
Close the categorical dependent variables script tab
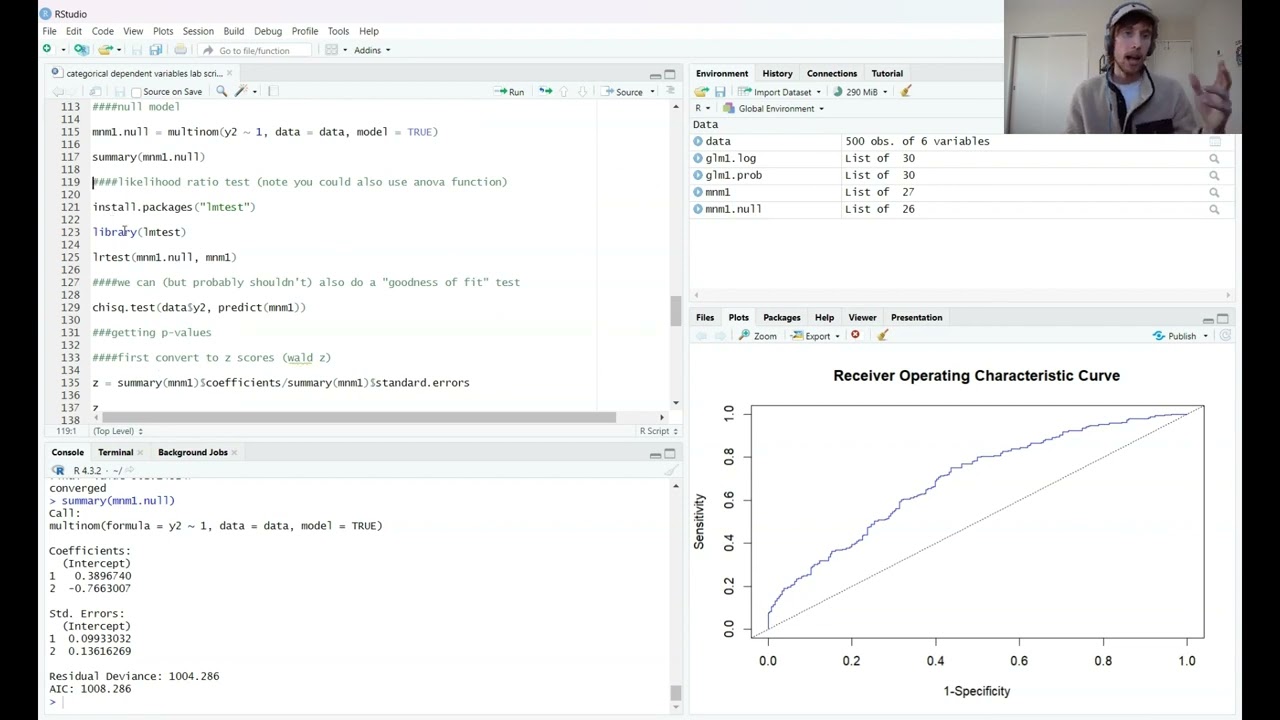229,73
